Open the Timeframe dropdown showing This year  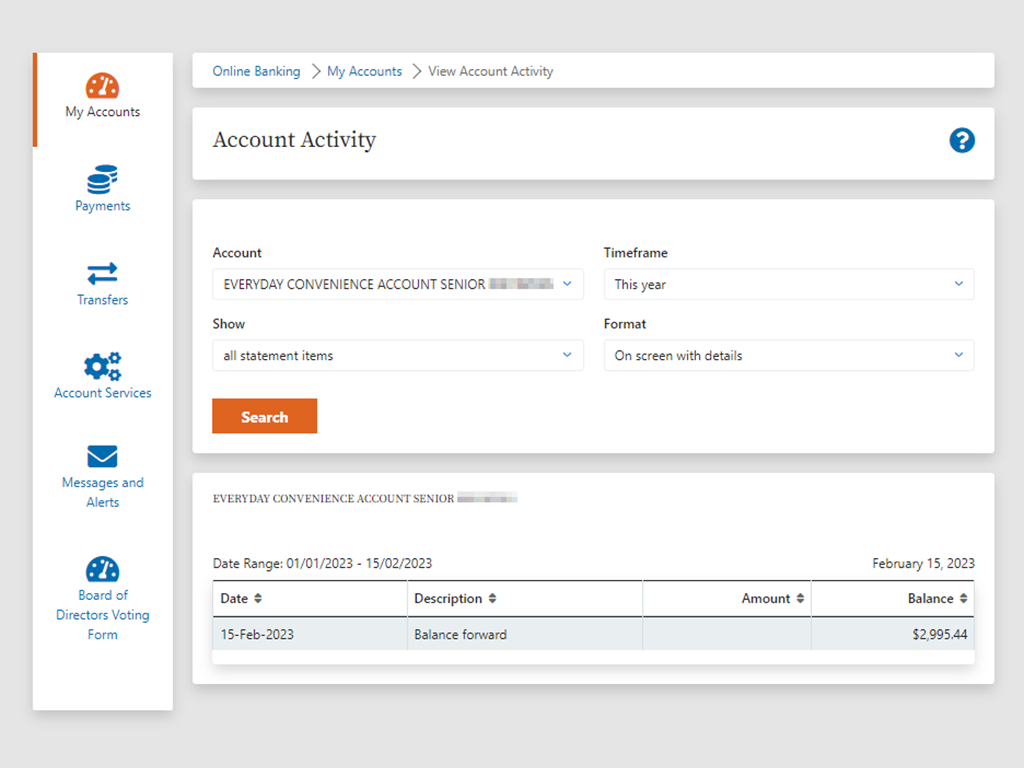tap(789, 284)
